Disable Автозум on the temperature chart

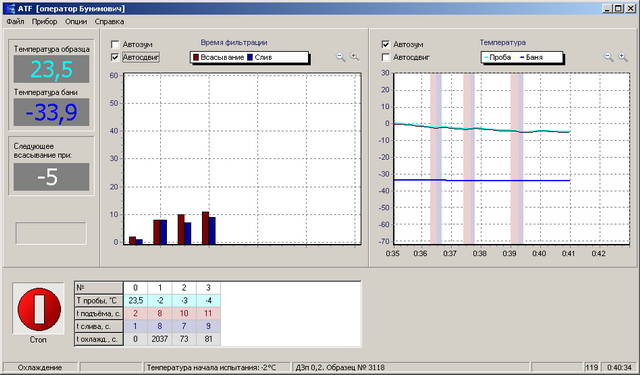point(385,44)
